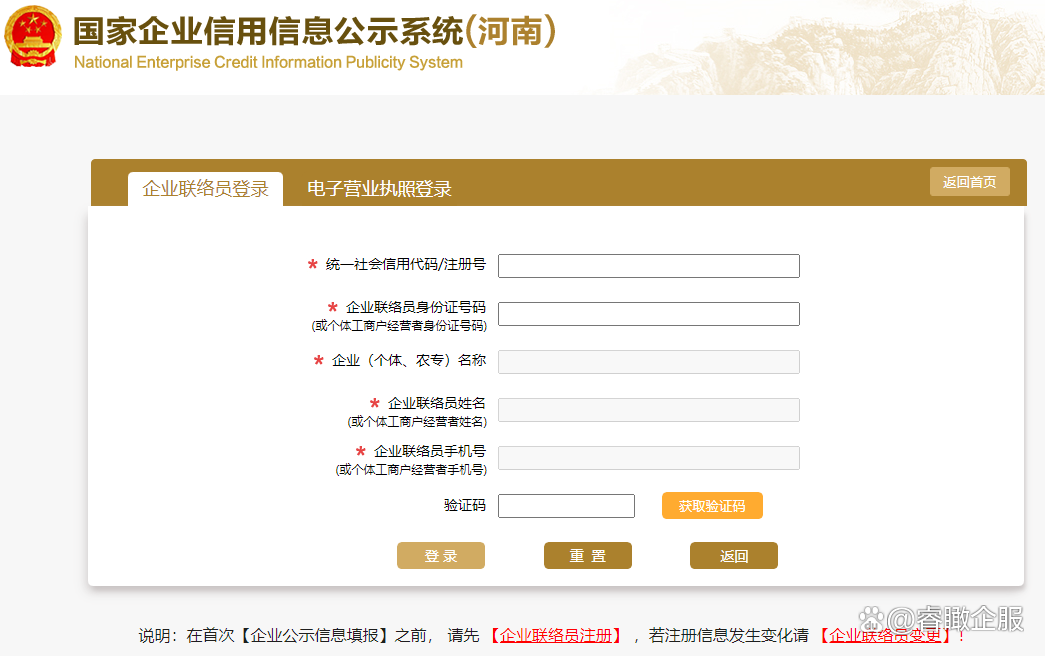
Task: Click the 国家企业信用信息公示系统 title text
Action: click(x=314, y=31)
